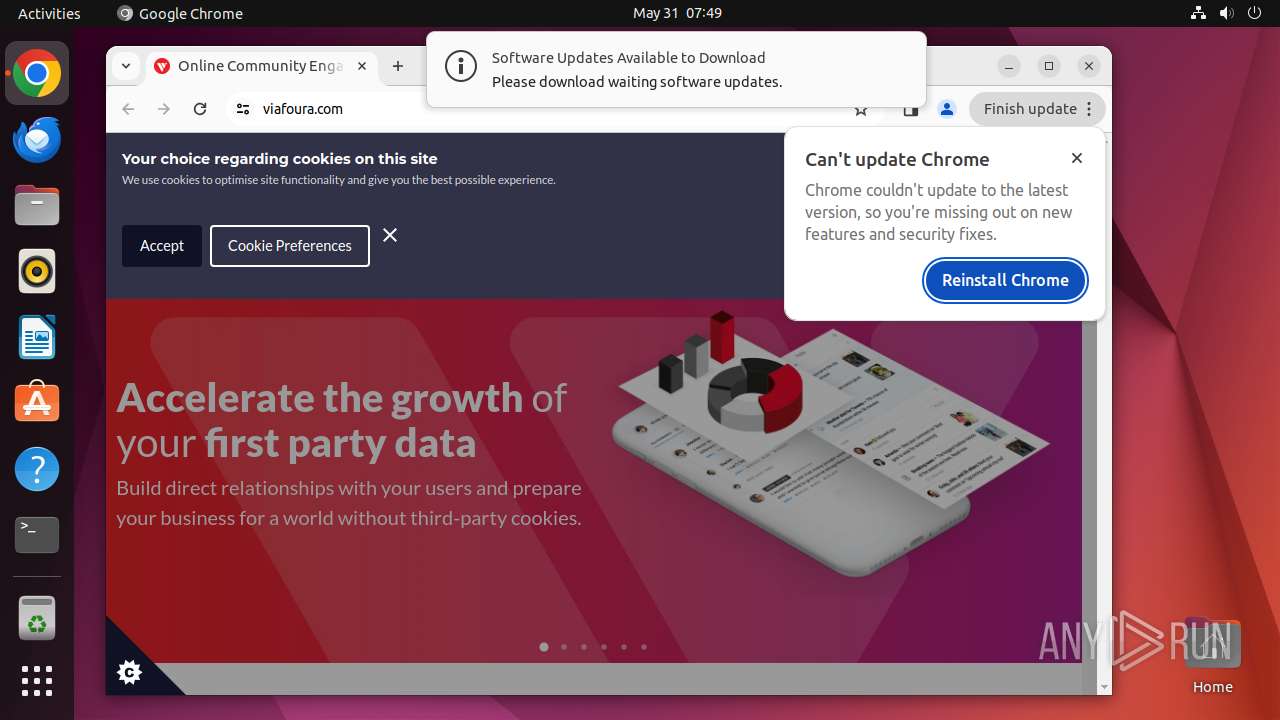Screen dimensions: 1280x720
Task: Launch Terminal from the dock
Action: pyautogui.click(x=37, y=535)
